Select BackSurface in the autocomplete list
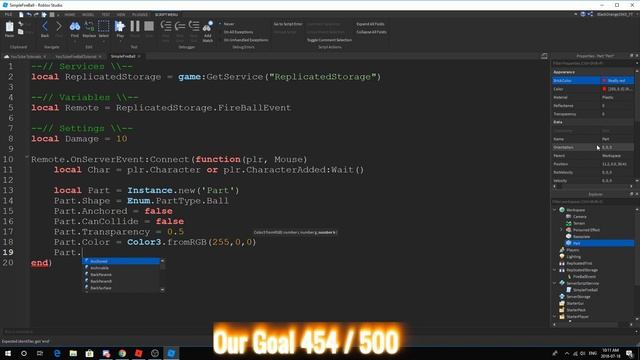This screenshot has width=640, height=360. point(121,288)
